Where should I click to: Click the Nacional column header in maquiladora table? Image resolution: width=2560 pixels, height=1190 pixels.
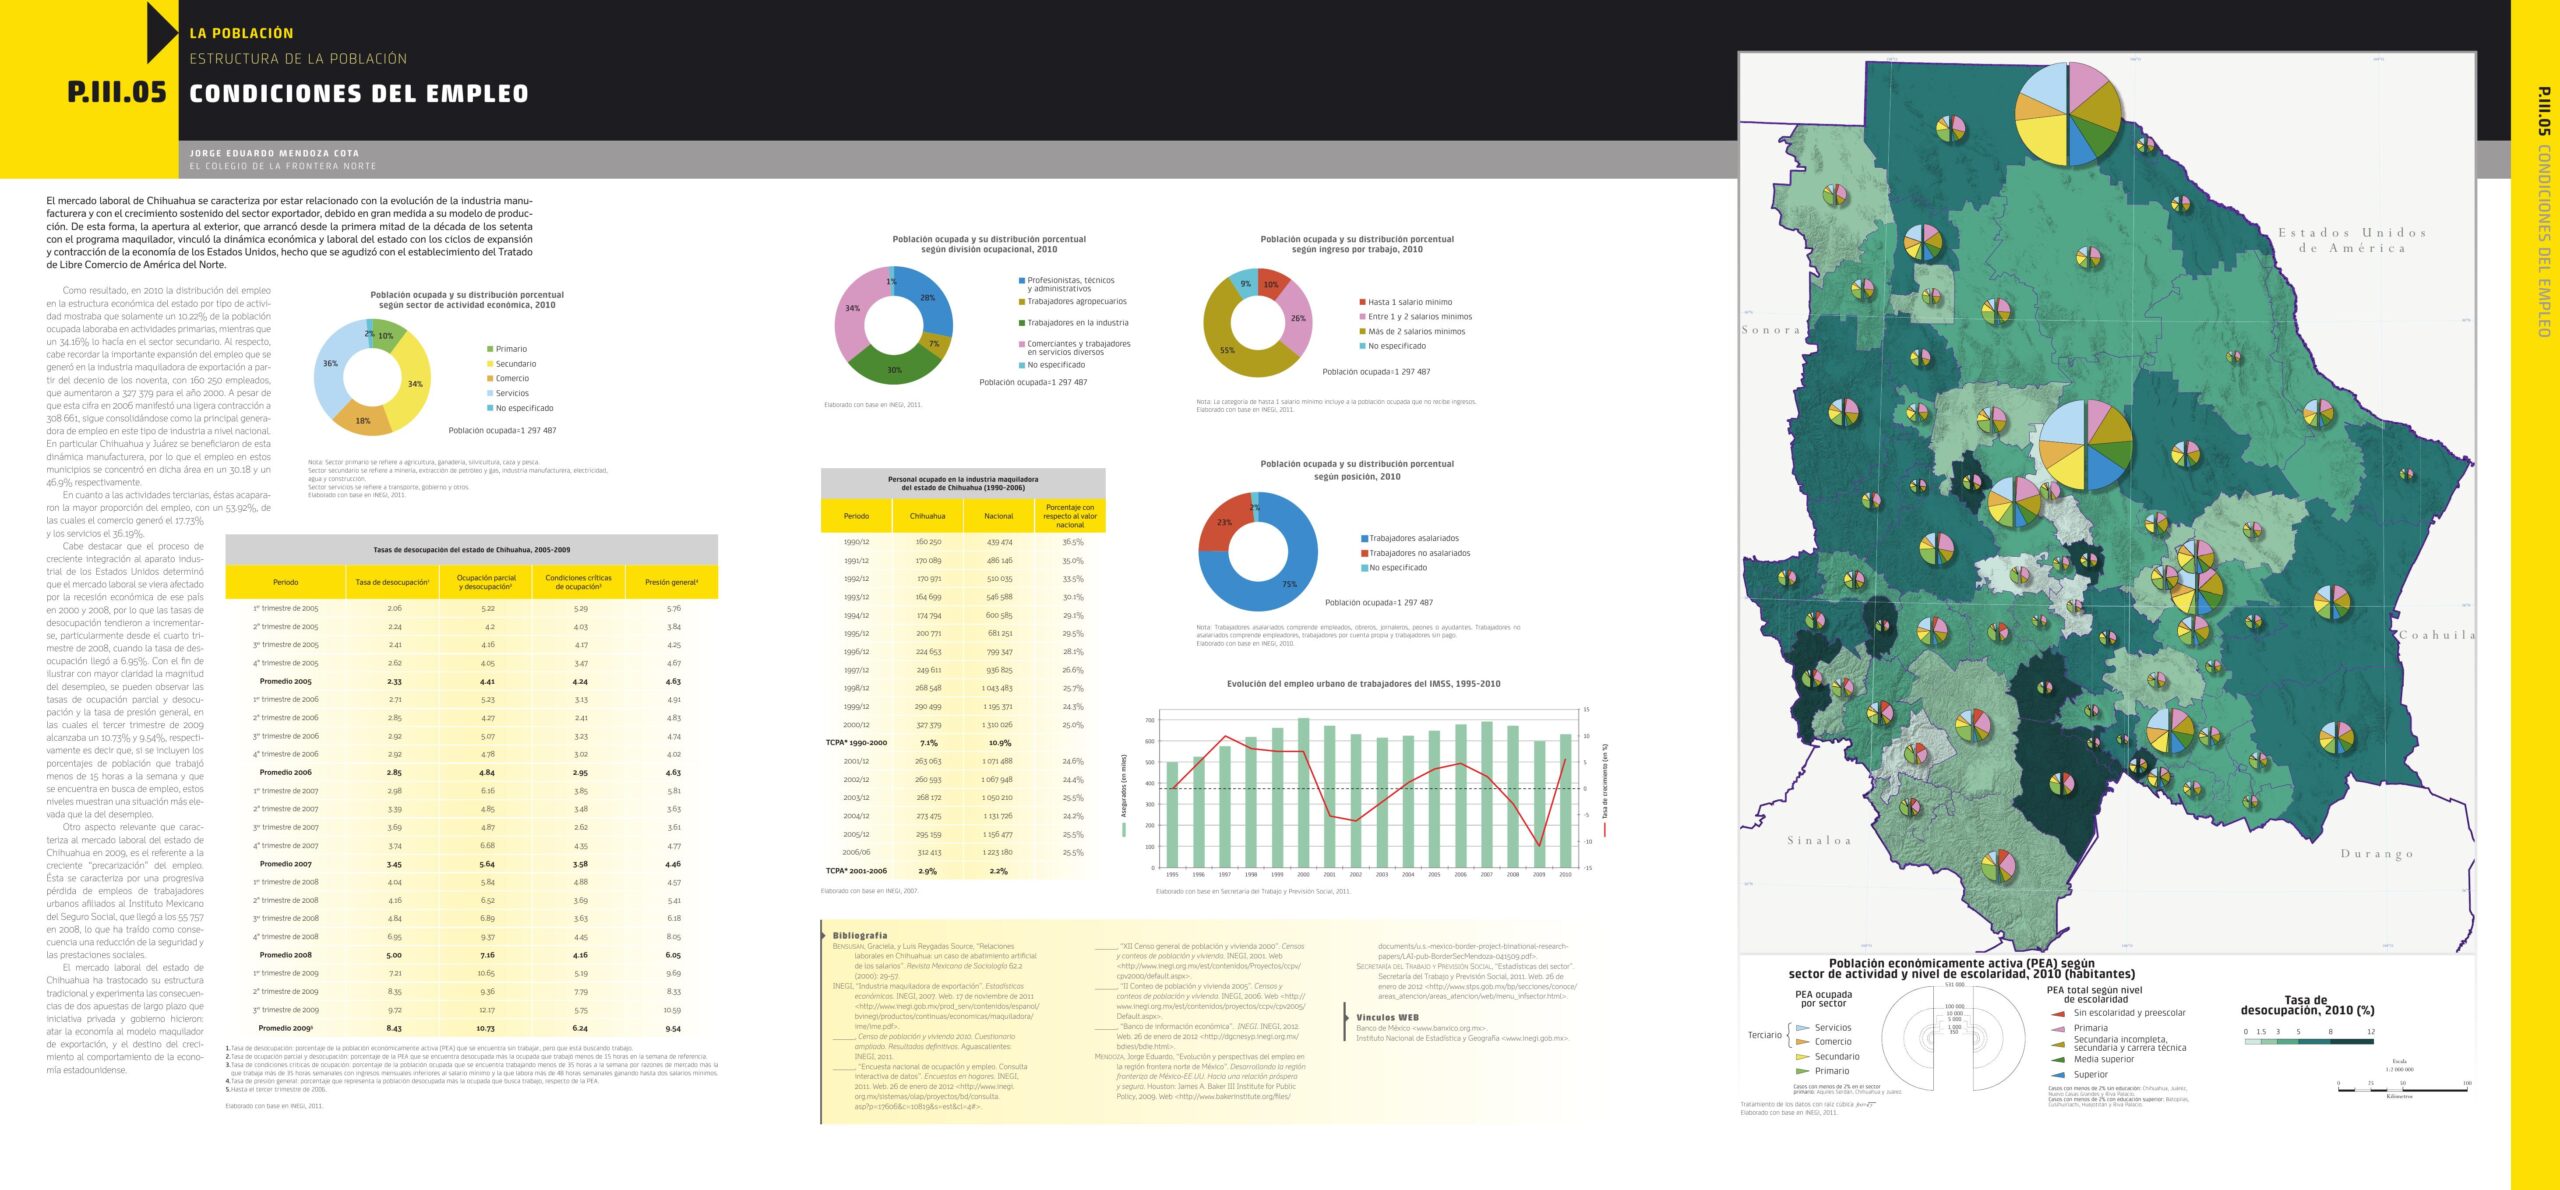click(998, 516)
